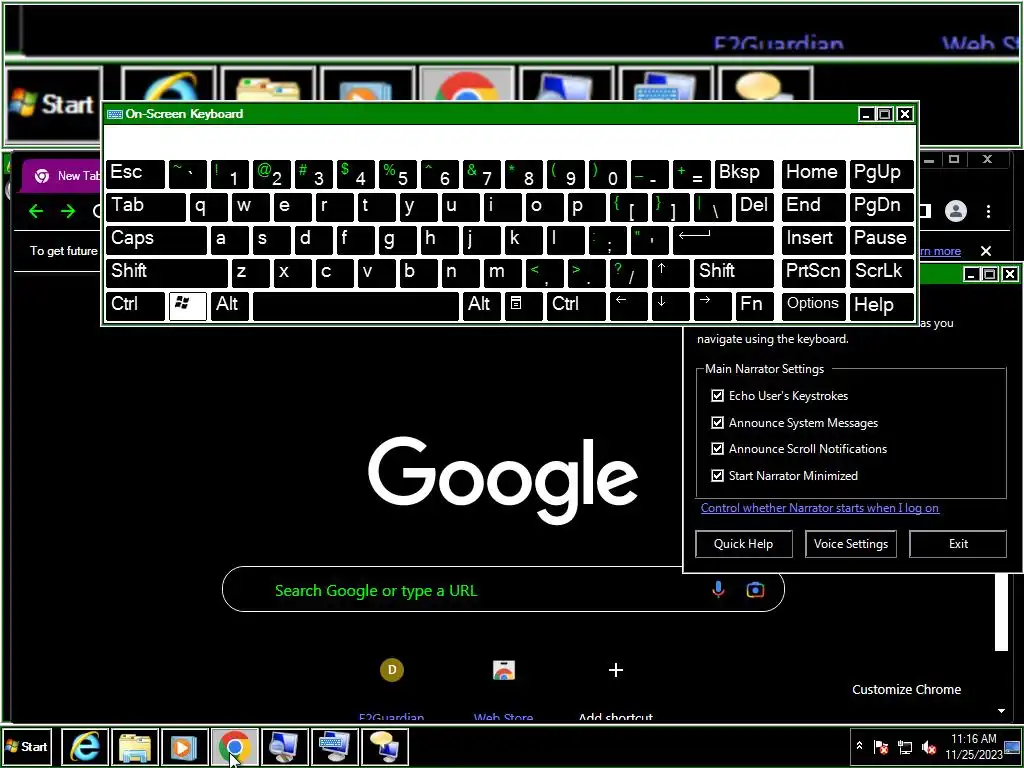1024x768 pixels.
Task: Toggle the ScrLk key
Action: [881, 273]
